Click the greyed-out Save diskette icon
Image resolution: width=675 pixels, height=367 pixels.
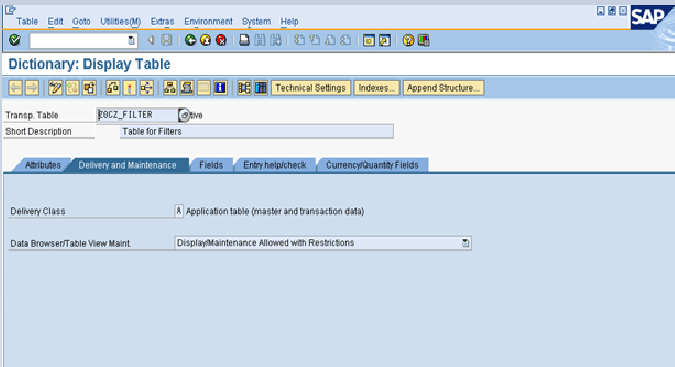[166, 40]
